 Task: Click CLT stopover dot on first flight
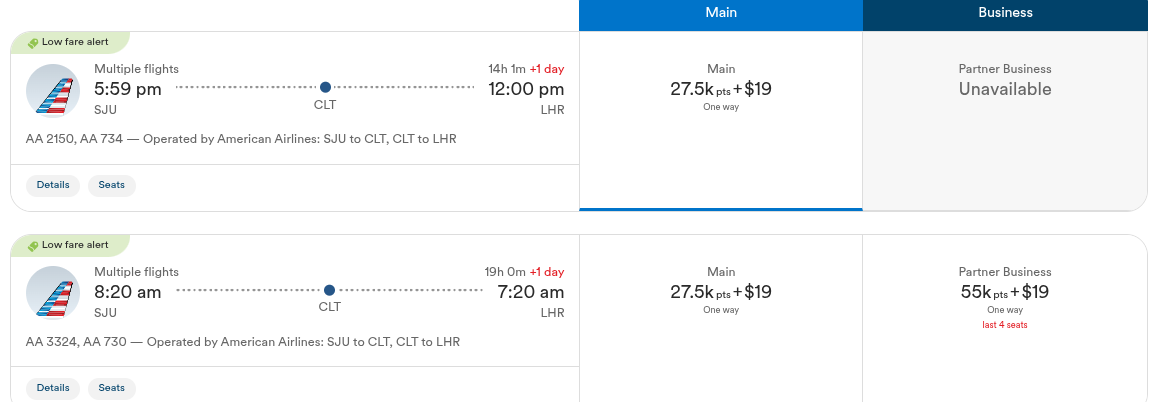pos(325,88)
